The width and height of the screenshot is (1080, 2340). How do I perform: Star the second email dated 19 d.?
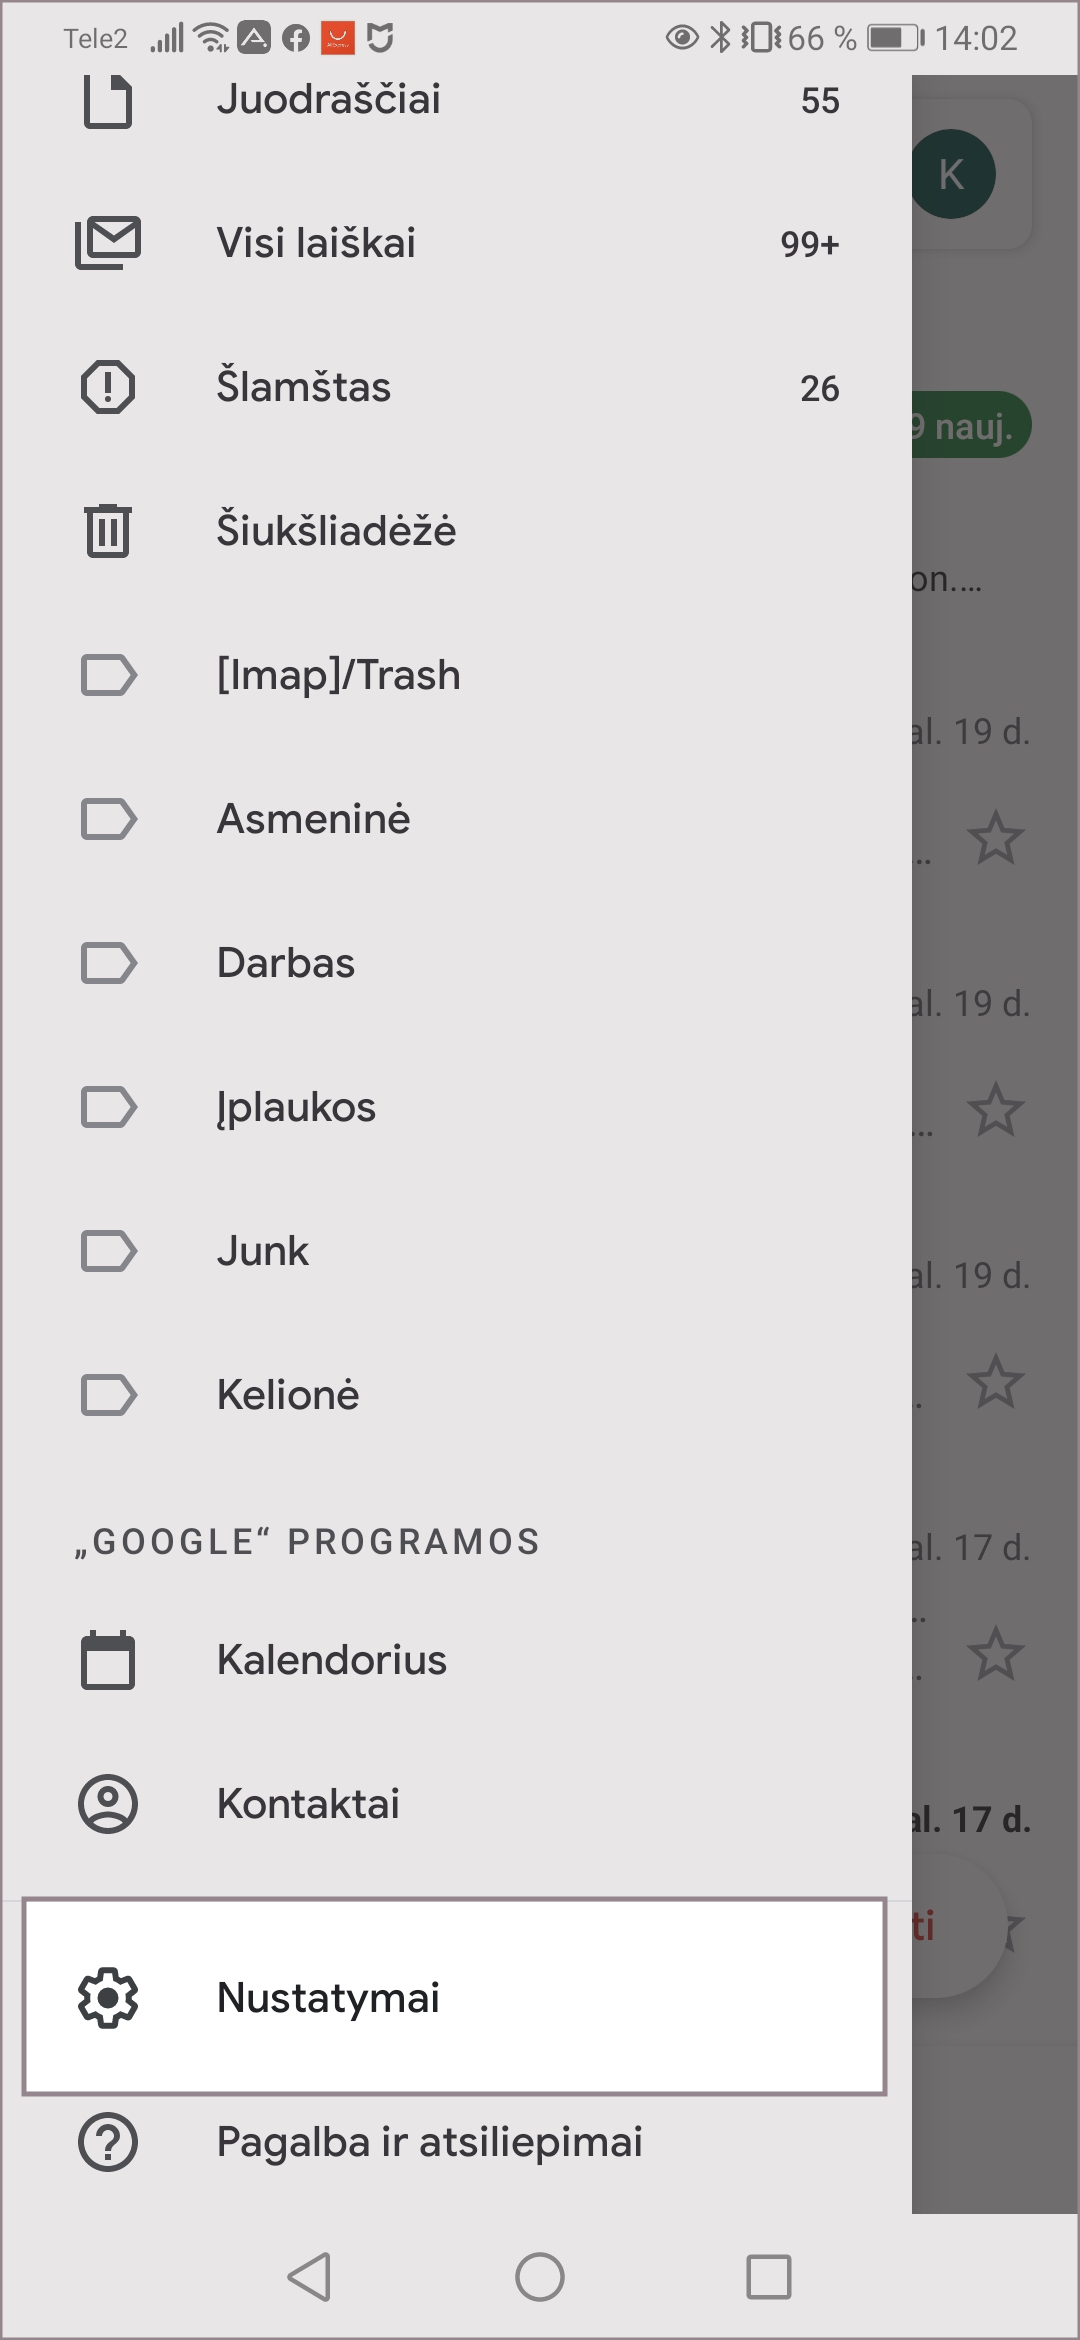point(996,1110)
